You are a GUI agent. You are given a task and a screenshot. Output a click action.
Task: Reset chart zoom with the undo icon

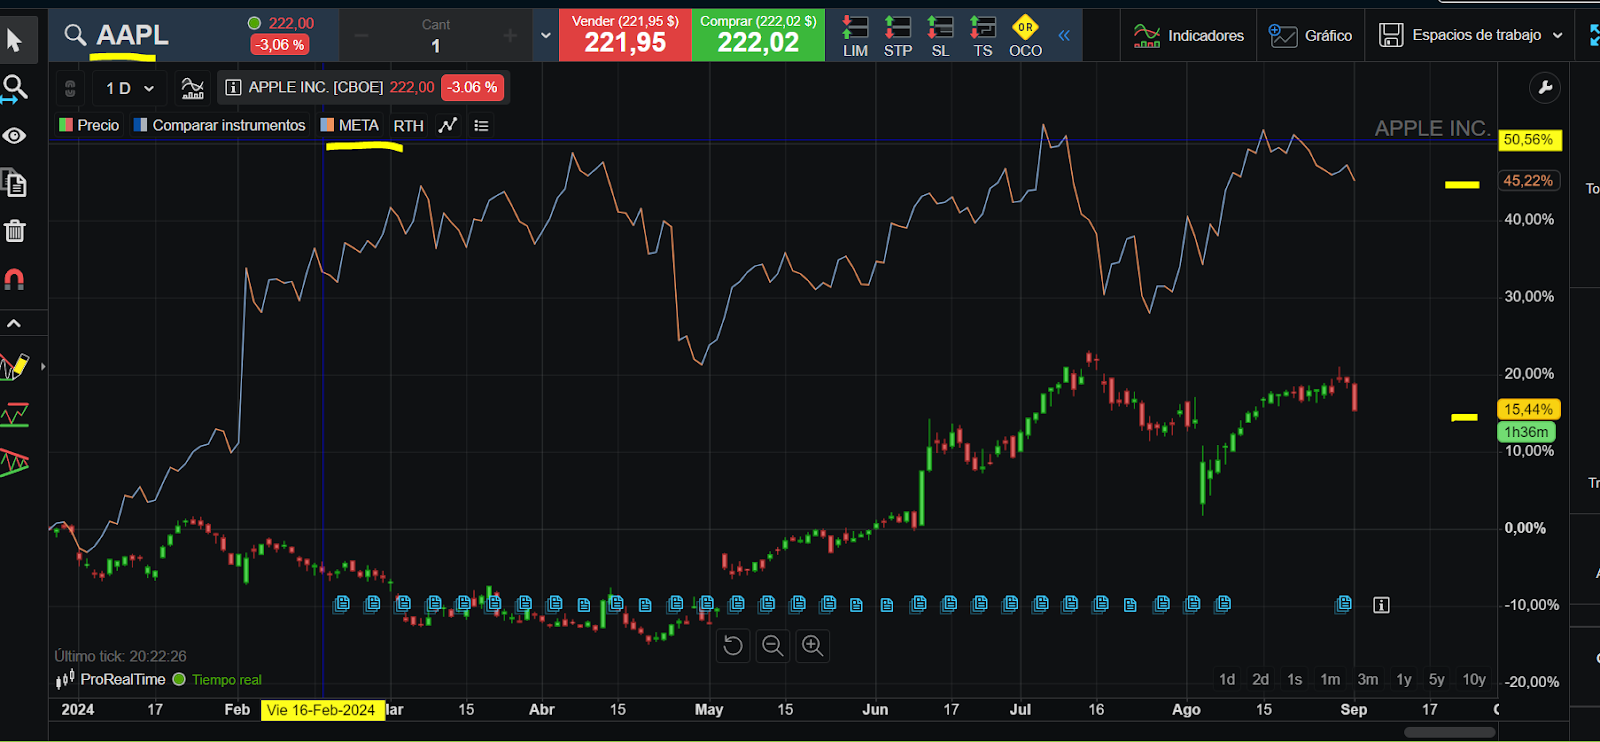click(x=733, y=646)
